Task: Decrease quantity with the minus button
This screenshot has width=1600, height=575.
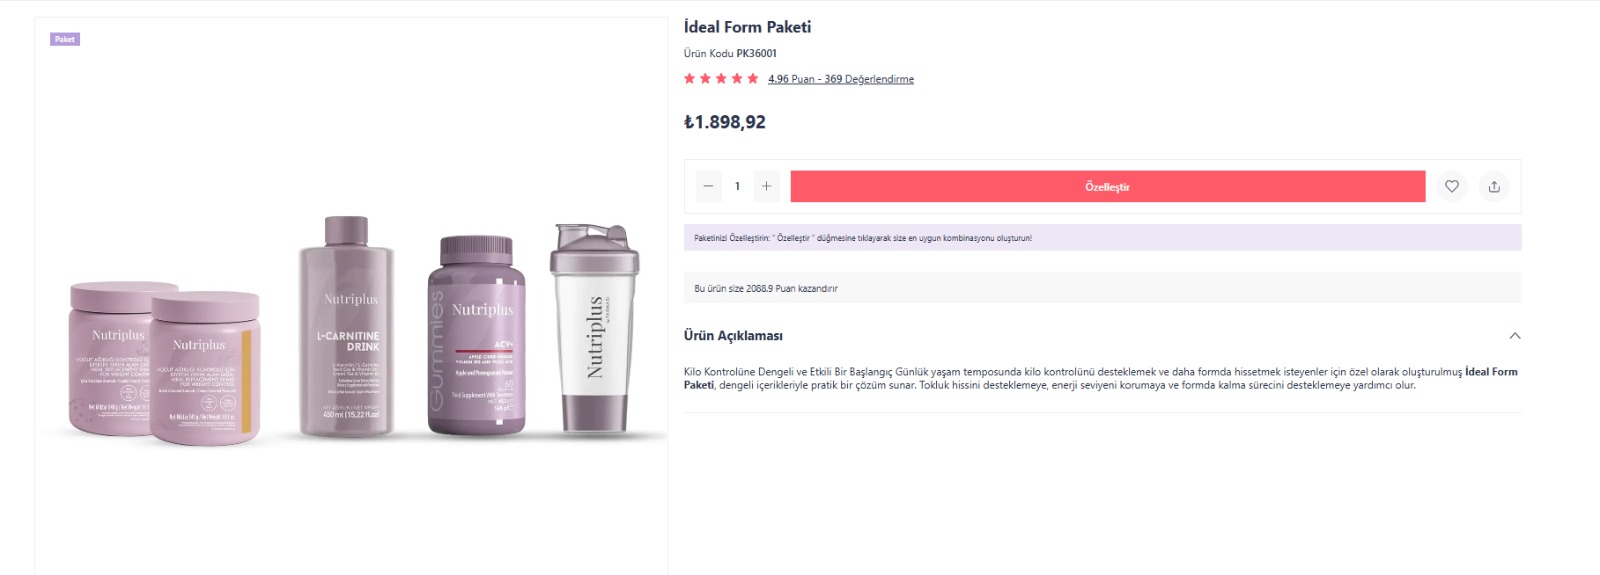Action: click(x=708, y=186)
